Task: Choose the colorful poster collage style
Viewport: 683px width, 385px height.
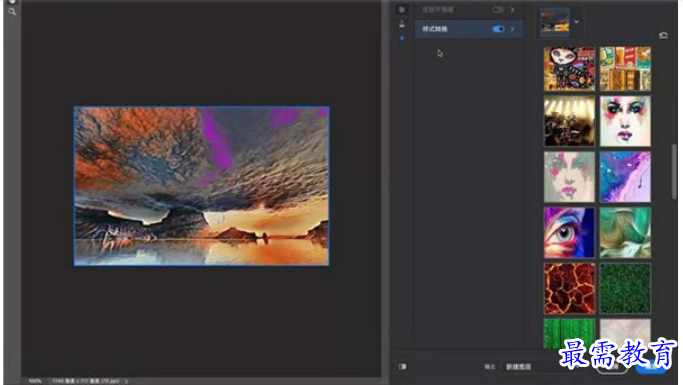Action: [625, 69]
